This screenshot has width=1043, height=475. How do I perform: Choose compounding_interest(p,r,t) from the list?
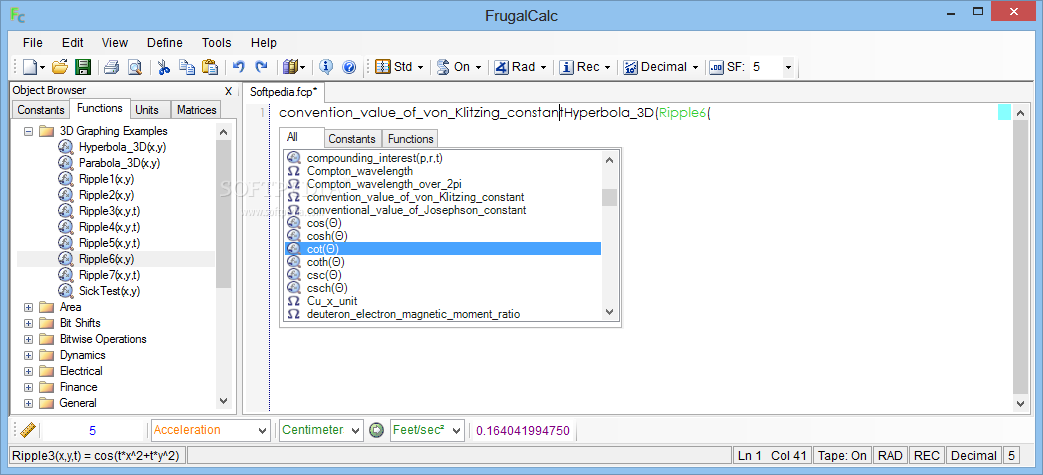click(374, 158)
